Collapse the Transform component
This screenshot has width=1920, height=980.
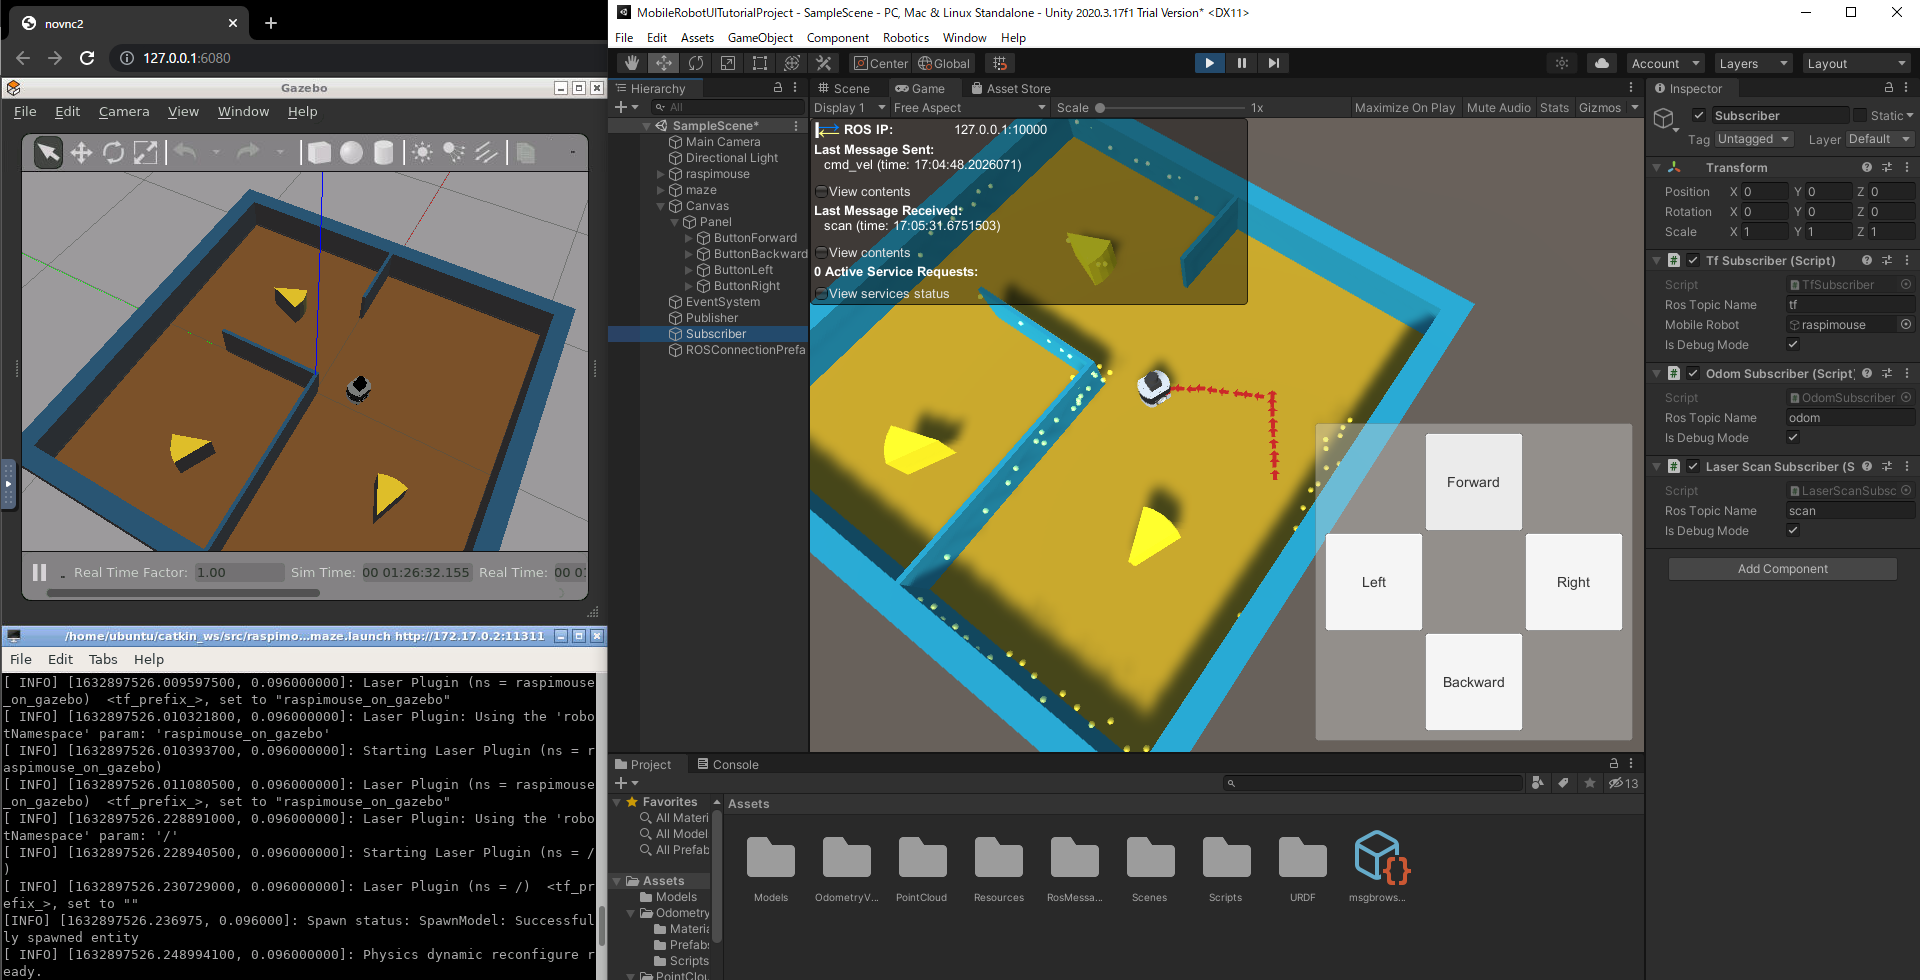point(1657,167)
